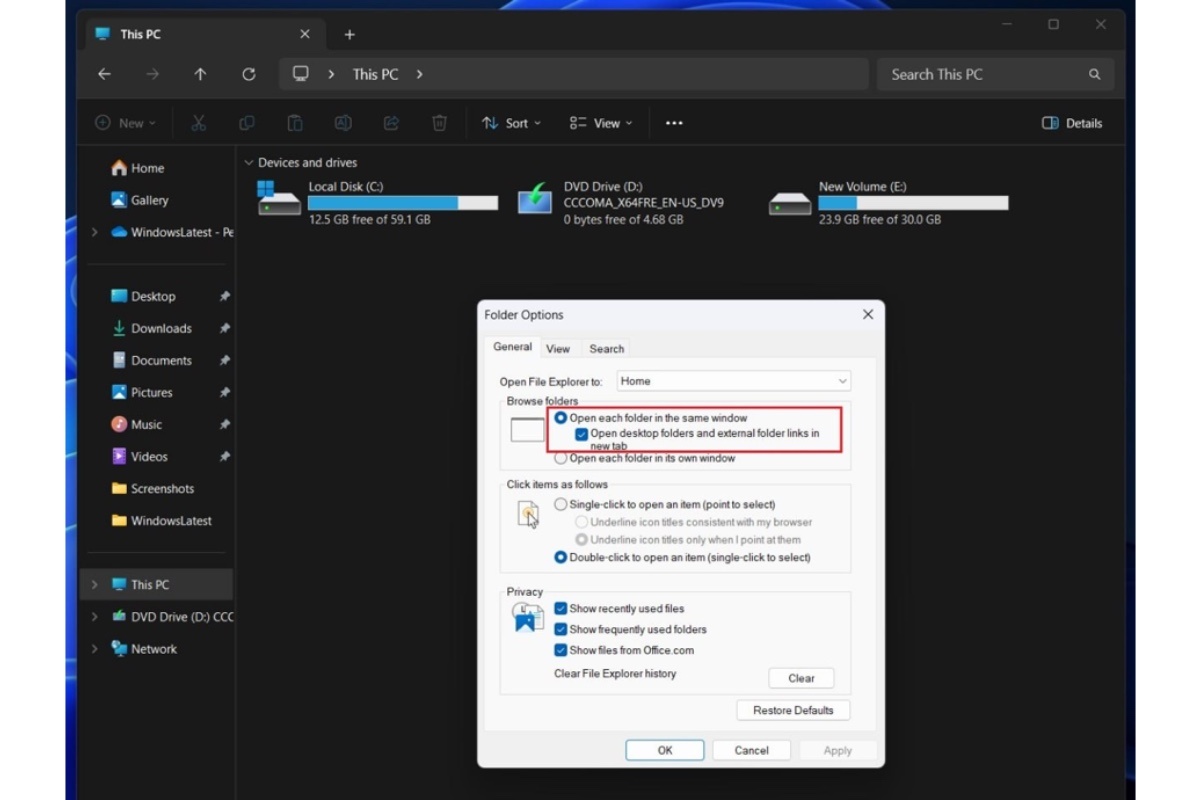The width and height of the screenshot is (1200, 800).
Task: Close the Folder Options dialog
Action: 868,314
